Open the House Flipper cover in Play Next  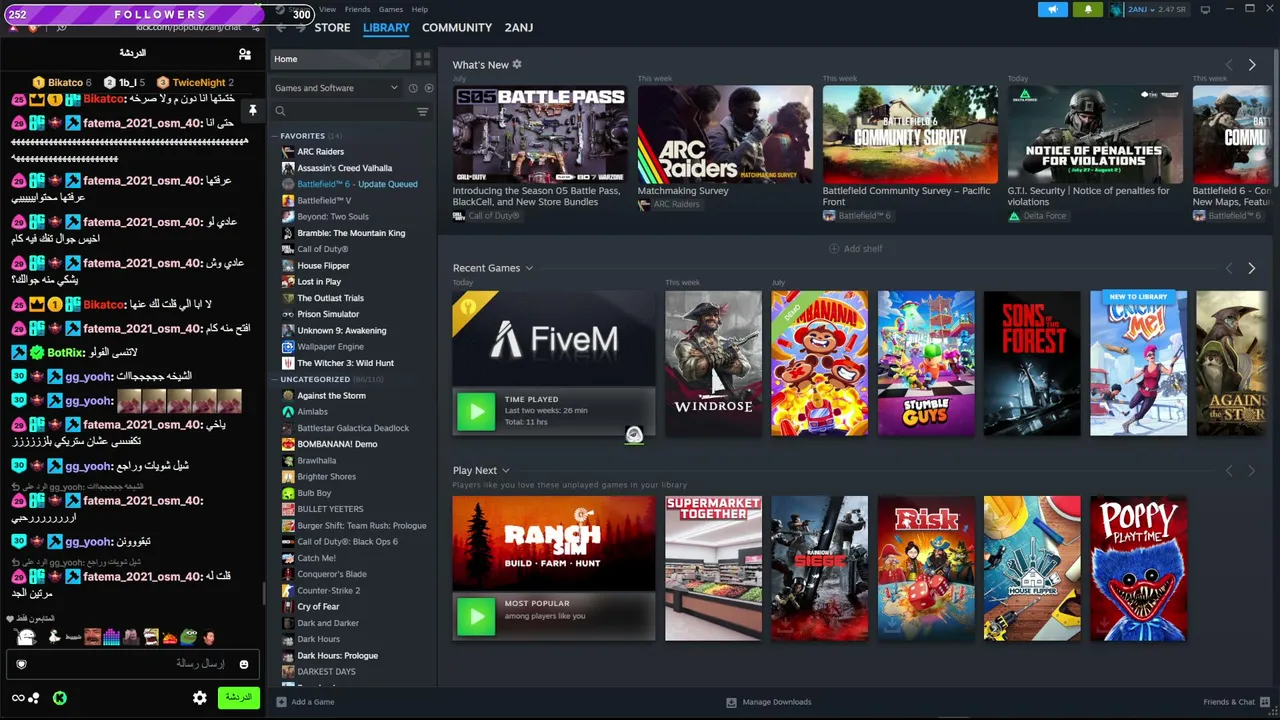[1032, 568]
